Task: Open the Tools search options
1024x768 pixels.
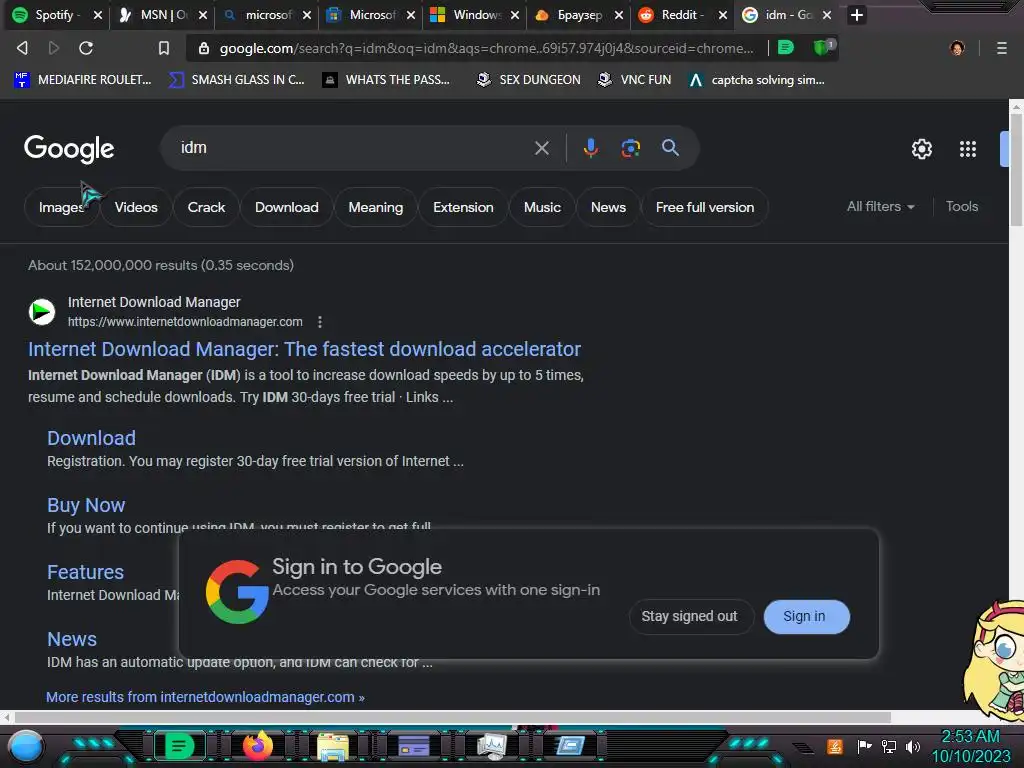Action: tap(962, 206)
